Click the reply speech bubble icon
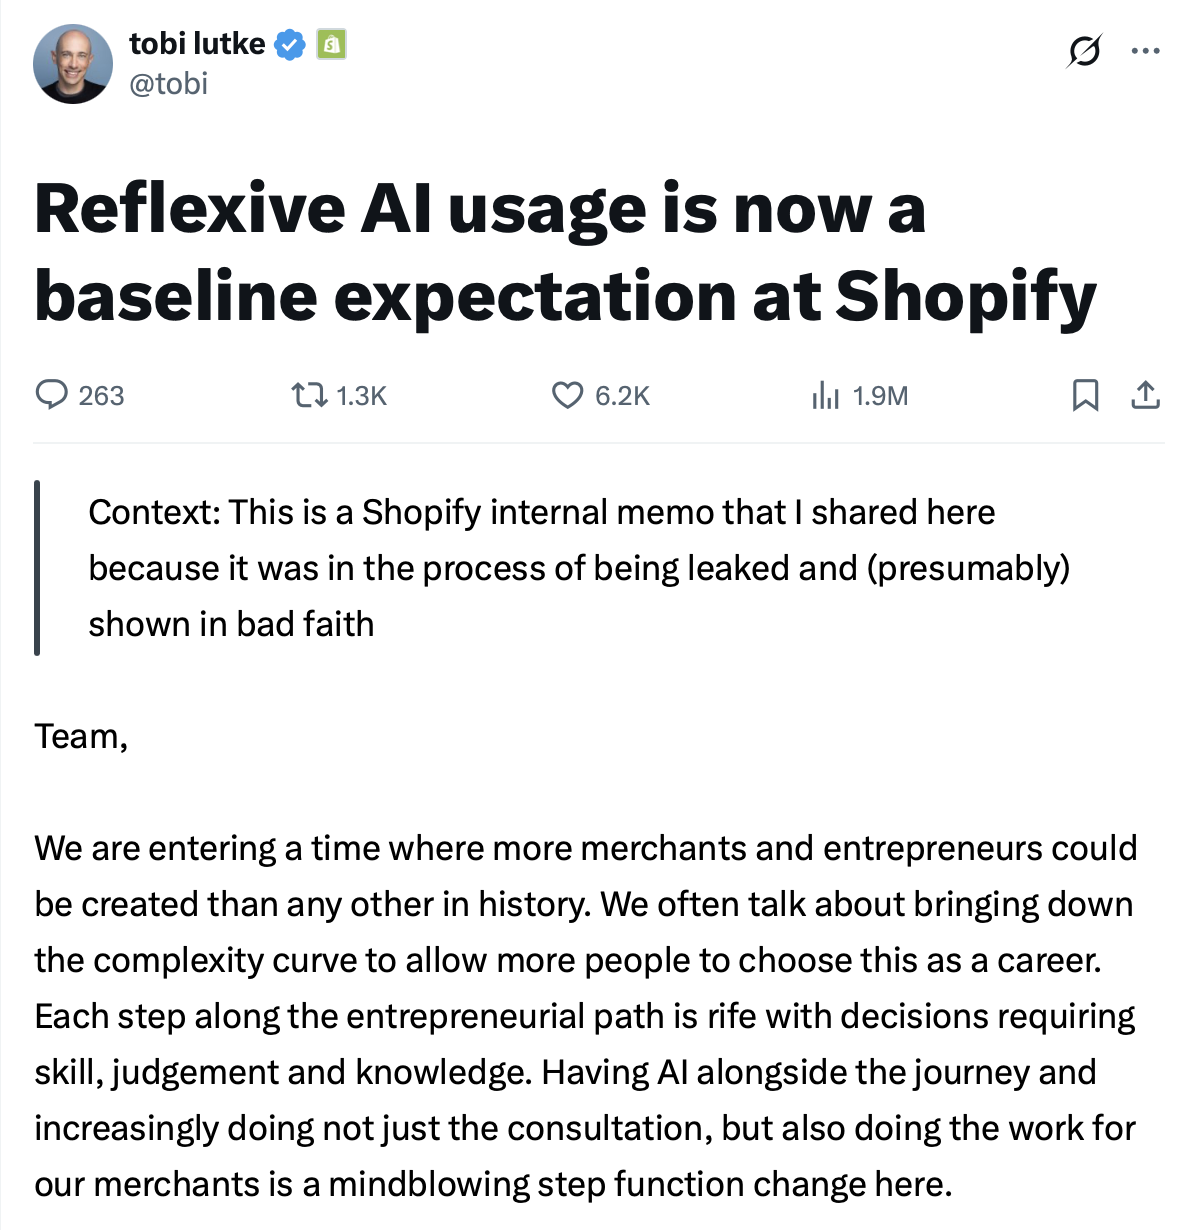 point(52,396)
